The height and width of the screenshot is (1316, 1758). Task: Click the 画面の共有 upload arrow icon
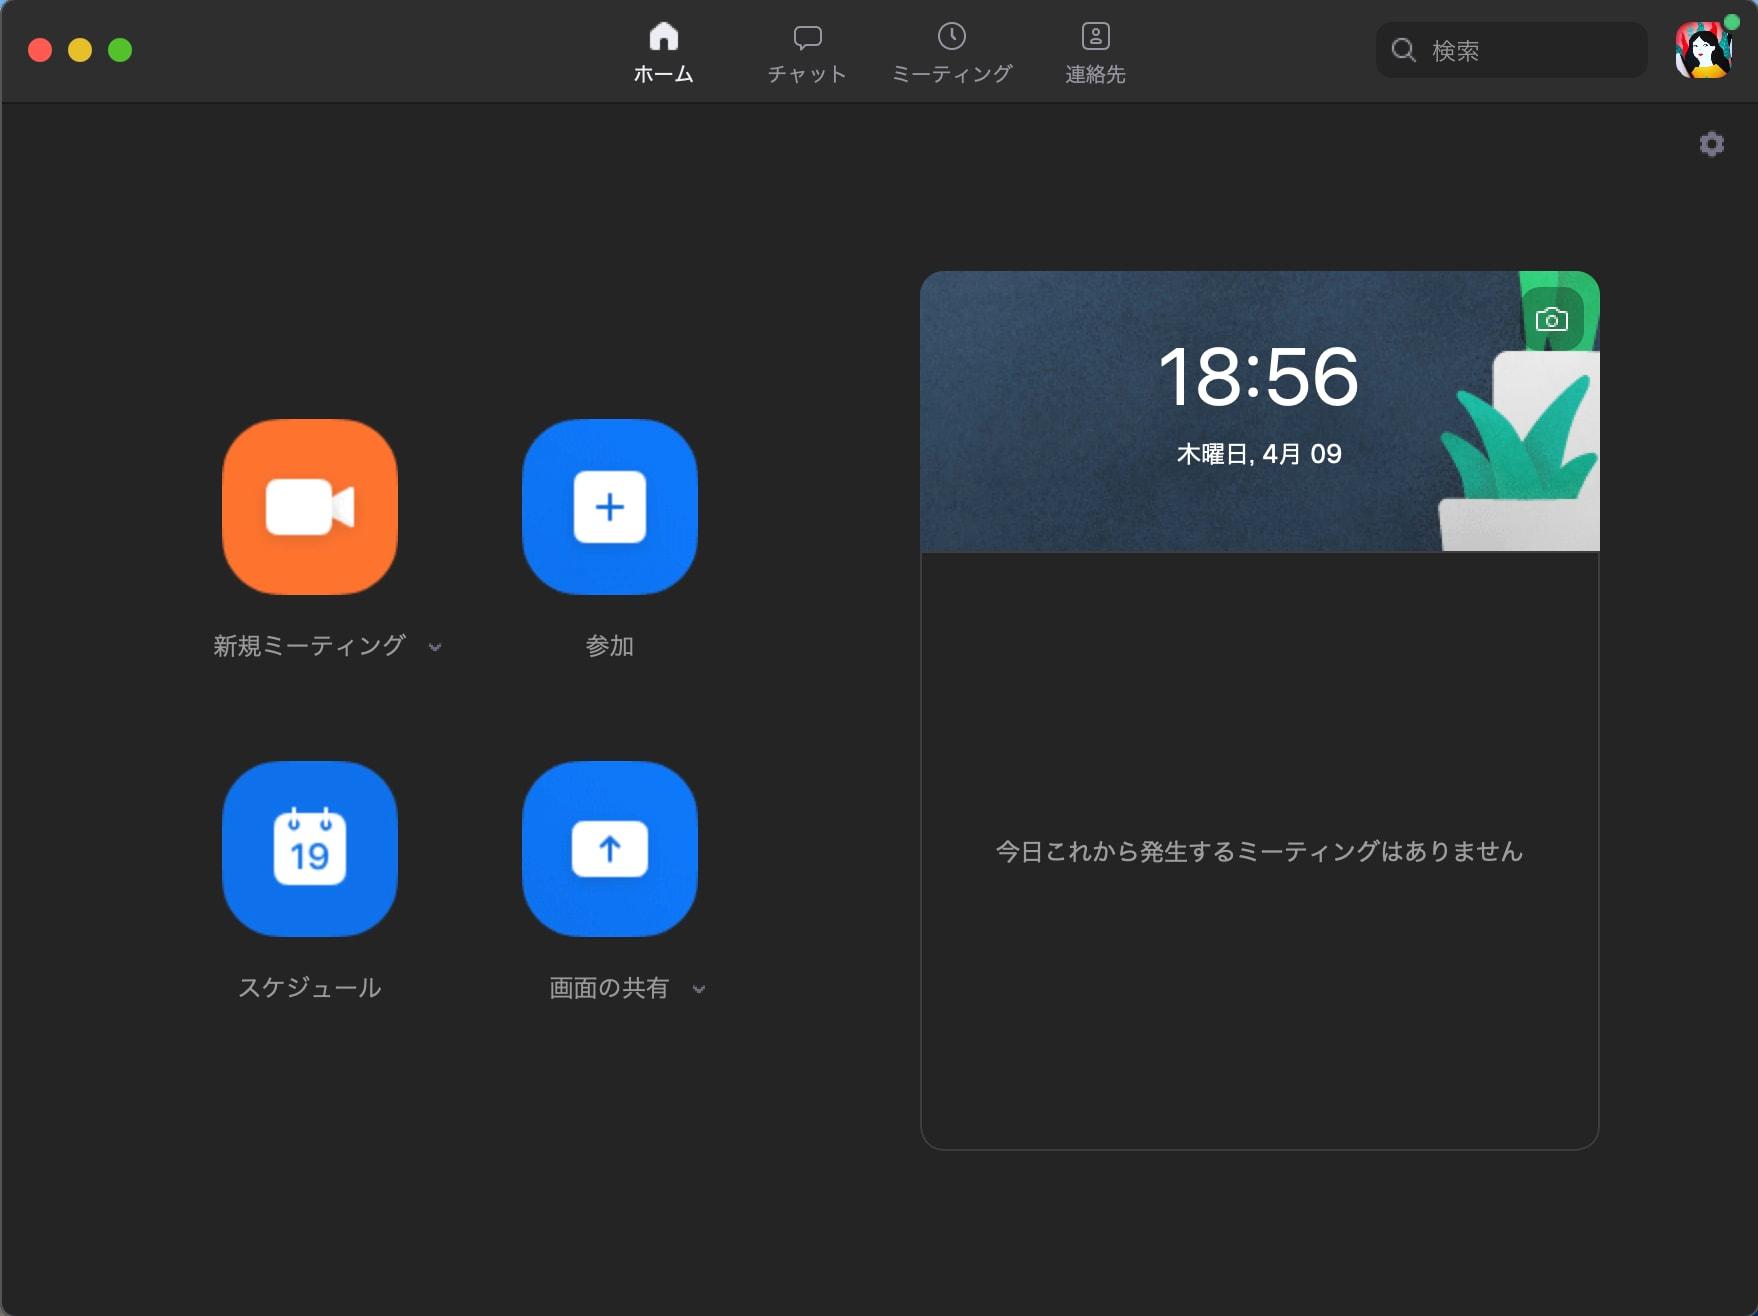pos(610,849)
